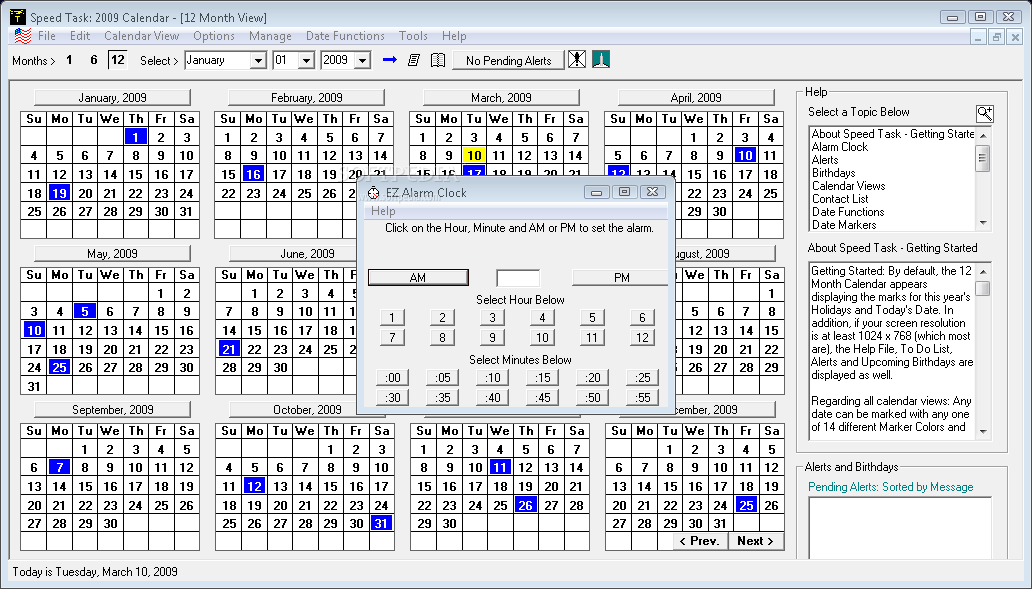Click the September, 2009 month header button
Image resolution: width=1032 pixels, height=589 pixels.
point(112,409)
